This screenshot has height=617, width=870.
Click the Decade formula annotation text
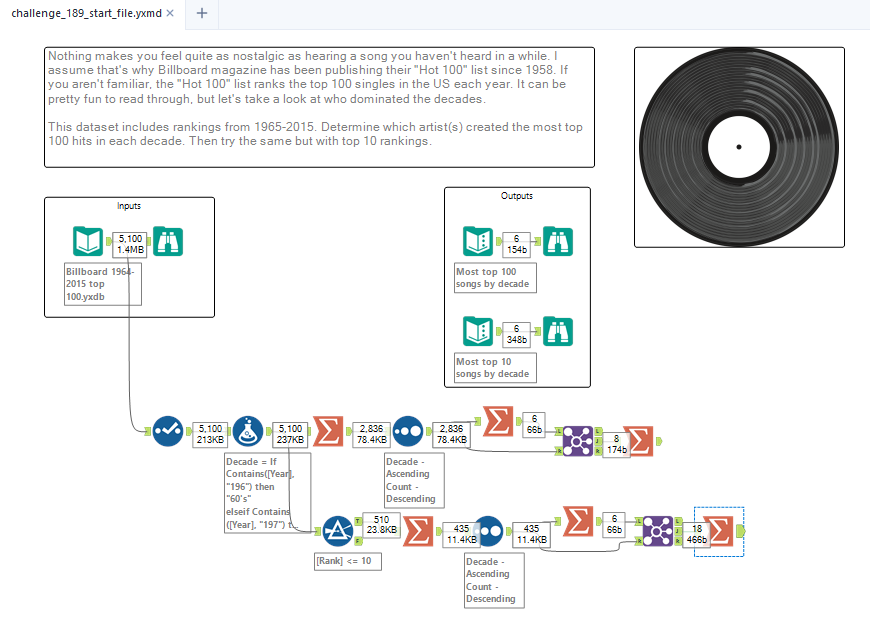point(267,493)
